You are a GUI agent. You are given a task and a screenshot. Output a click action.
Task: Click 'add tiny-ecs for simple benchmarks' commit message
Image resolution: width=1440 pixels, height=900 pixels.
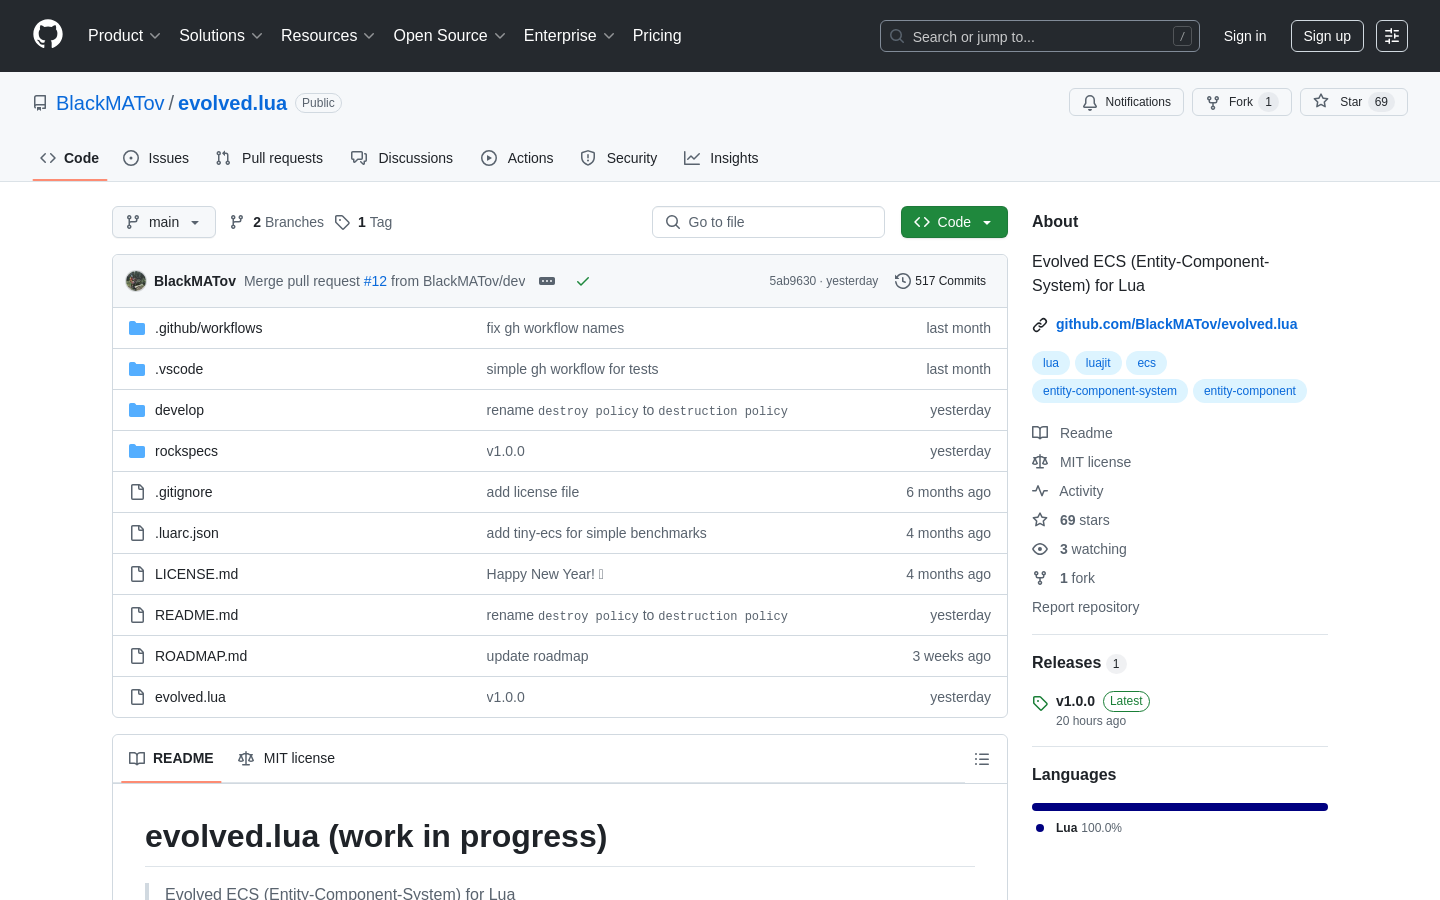tap(596, 533)
